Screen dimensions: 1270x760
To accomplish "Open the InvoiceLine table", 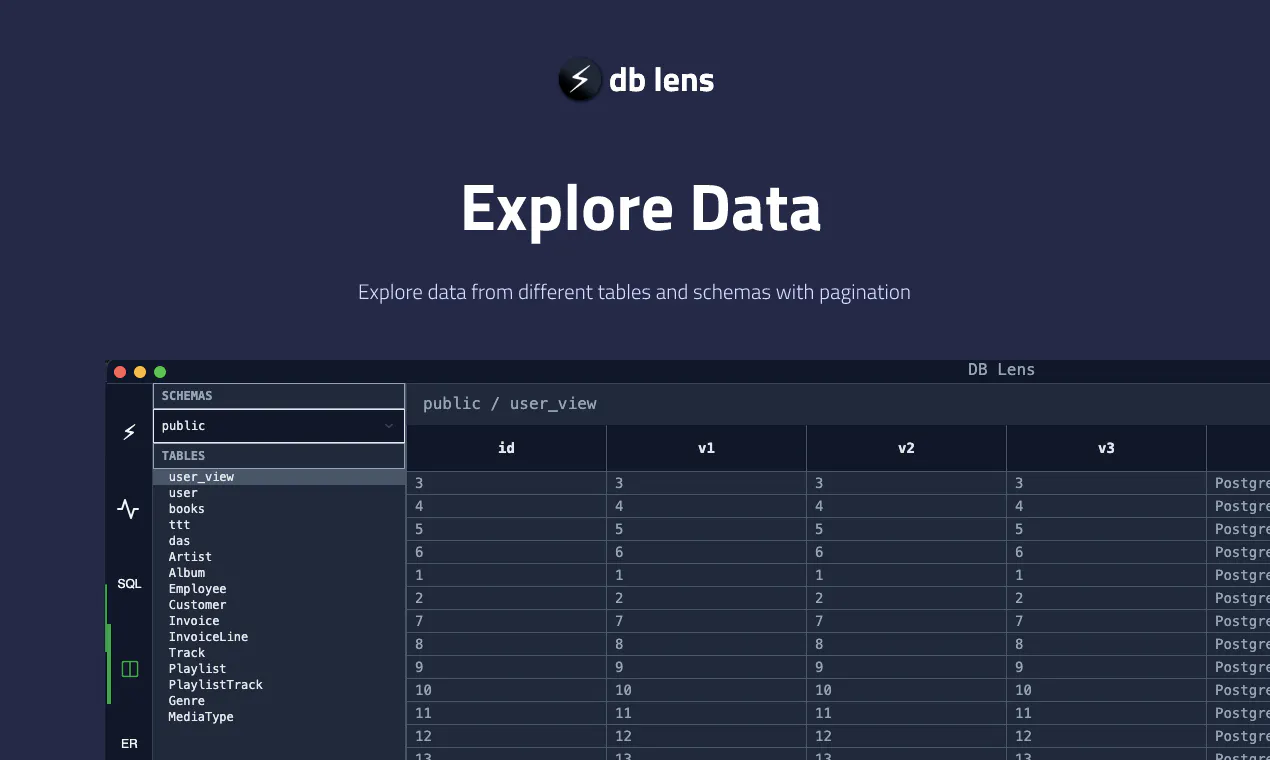I will [x=208, y=637].
